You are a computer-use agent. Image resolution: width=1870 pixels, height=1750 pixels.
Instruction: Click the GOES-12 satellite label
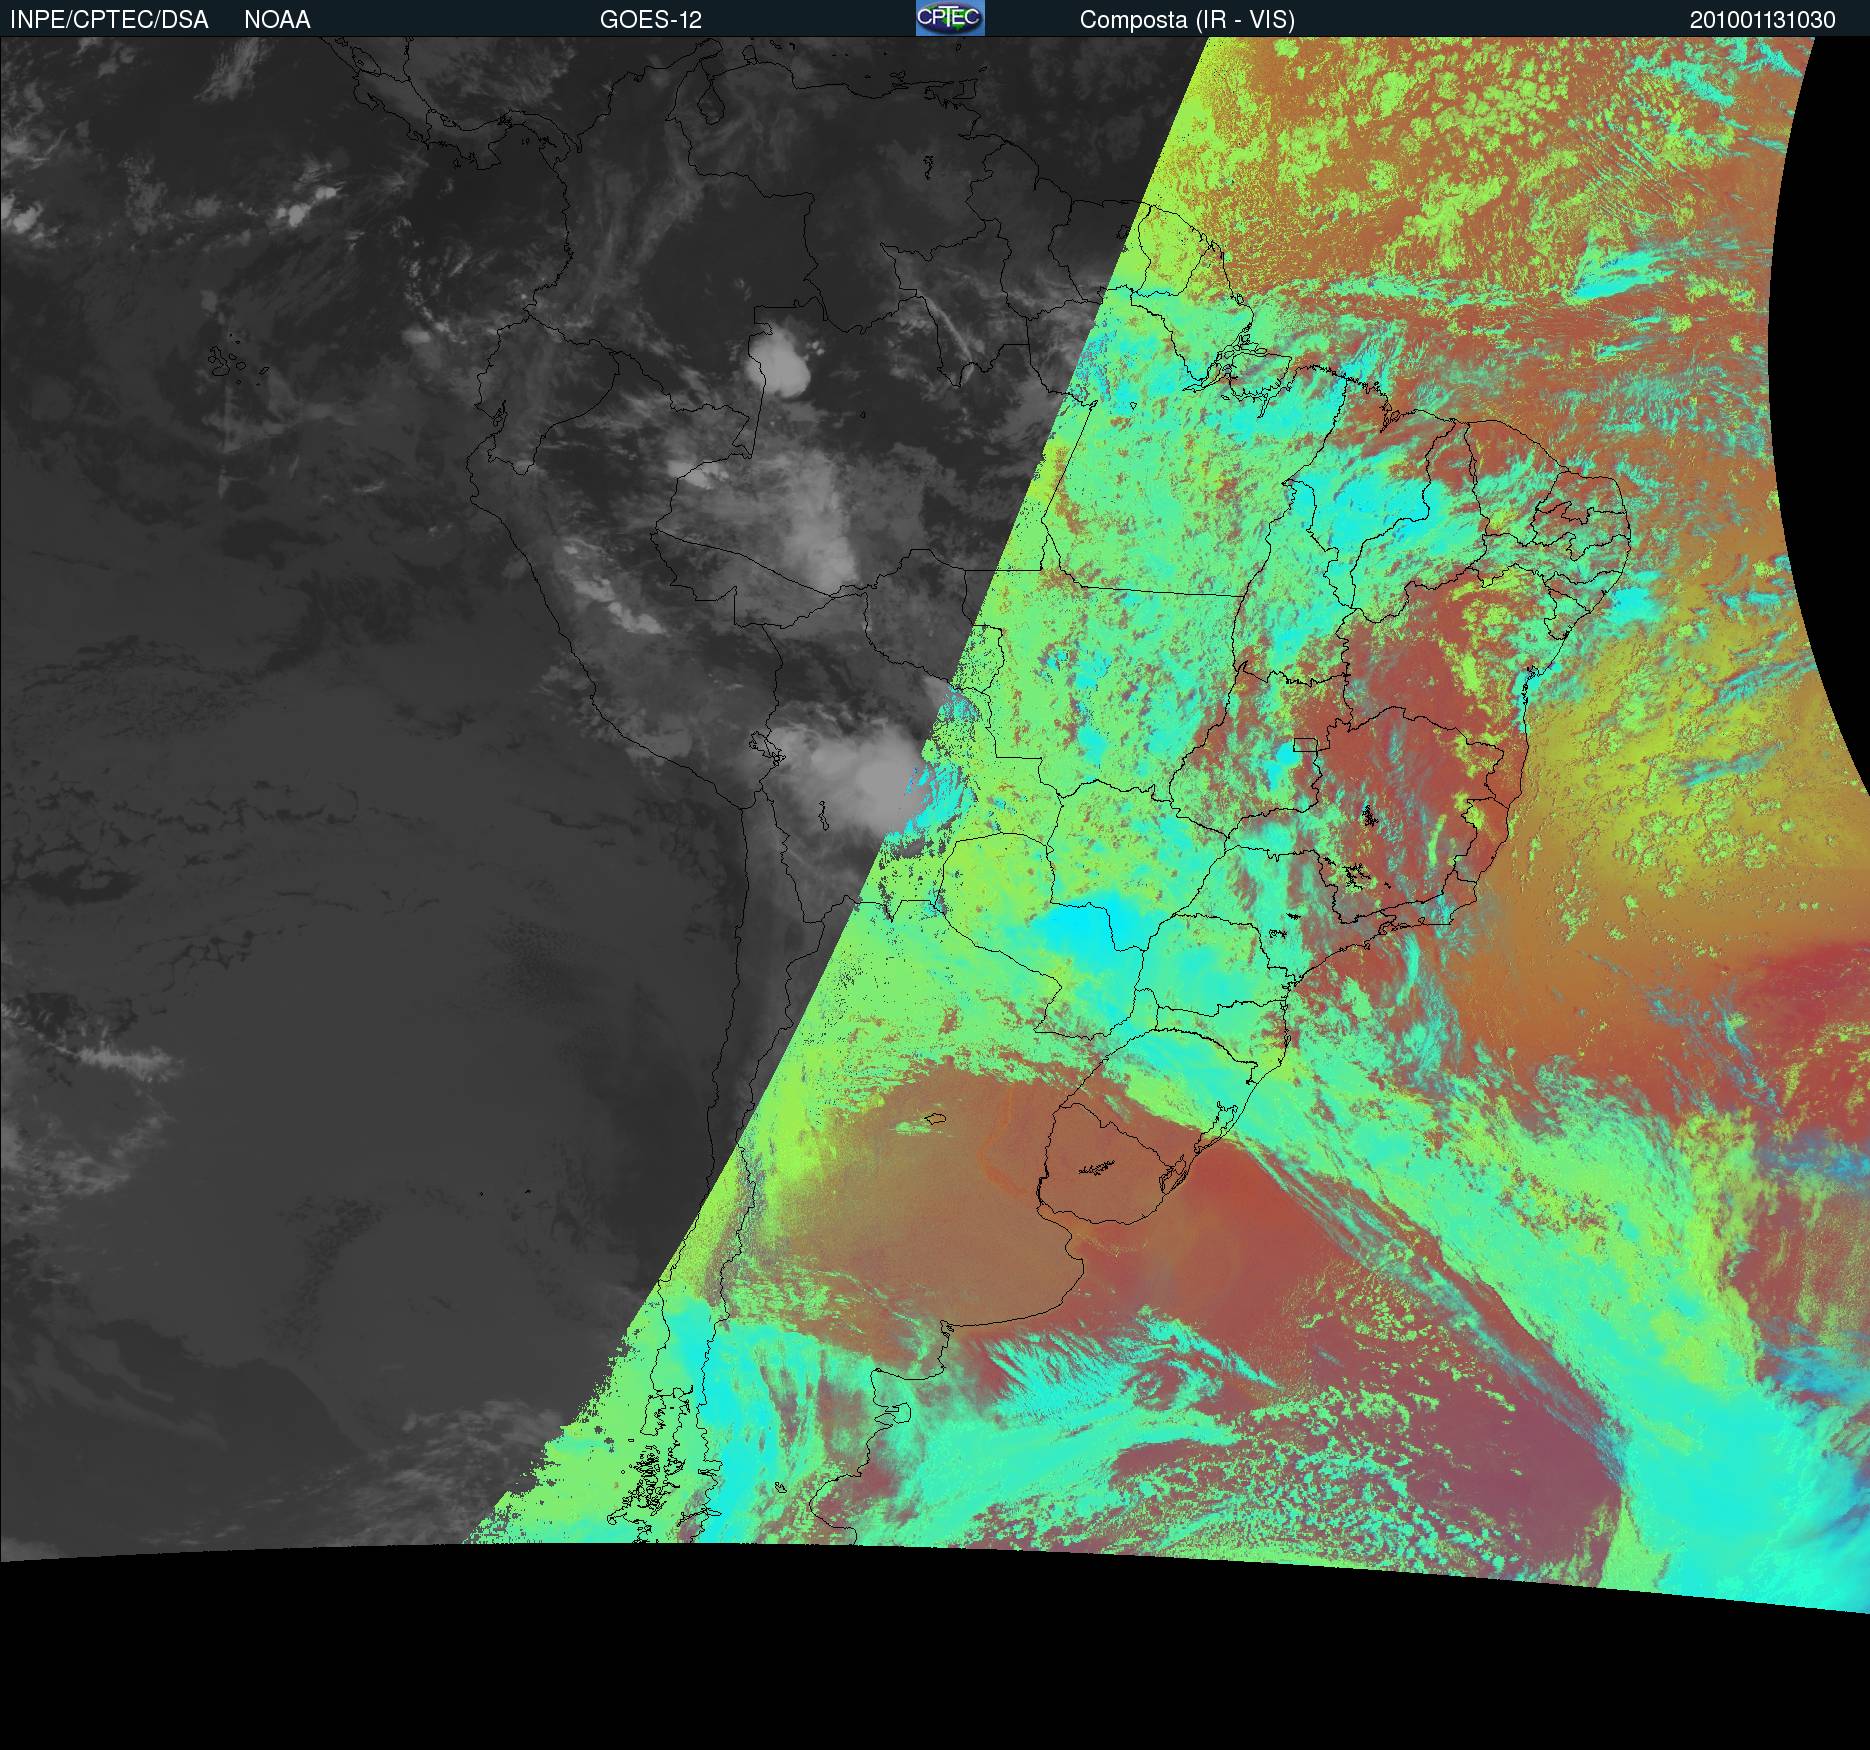point(651,20)
